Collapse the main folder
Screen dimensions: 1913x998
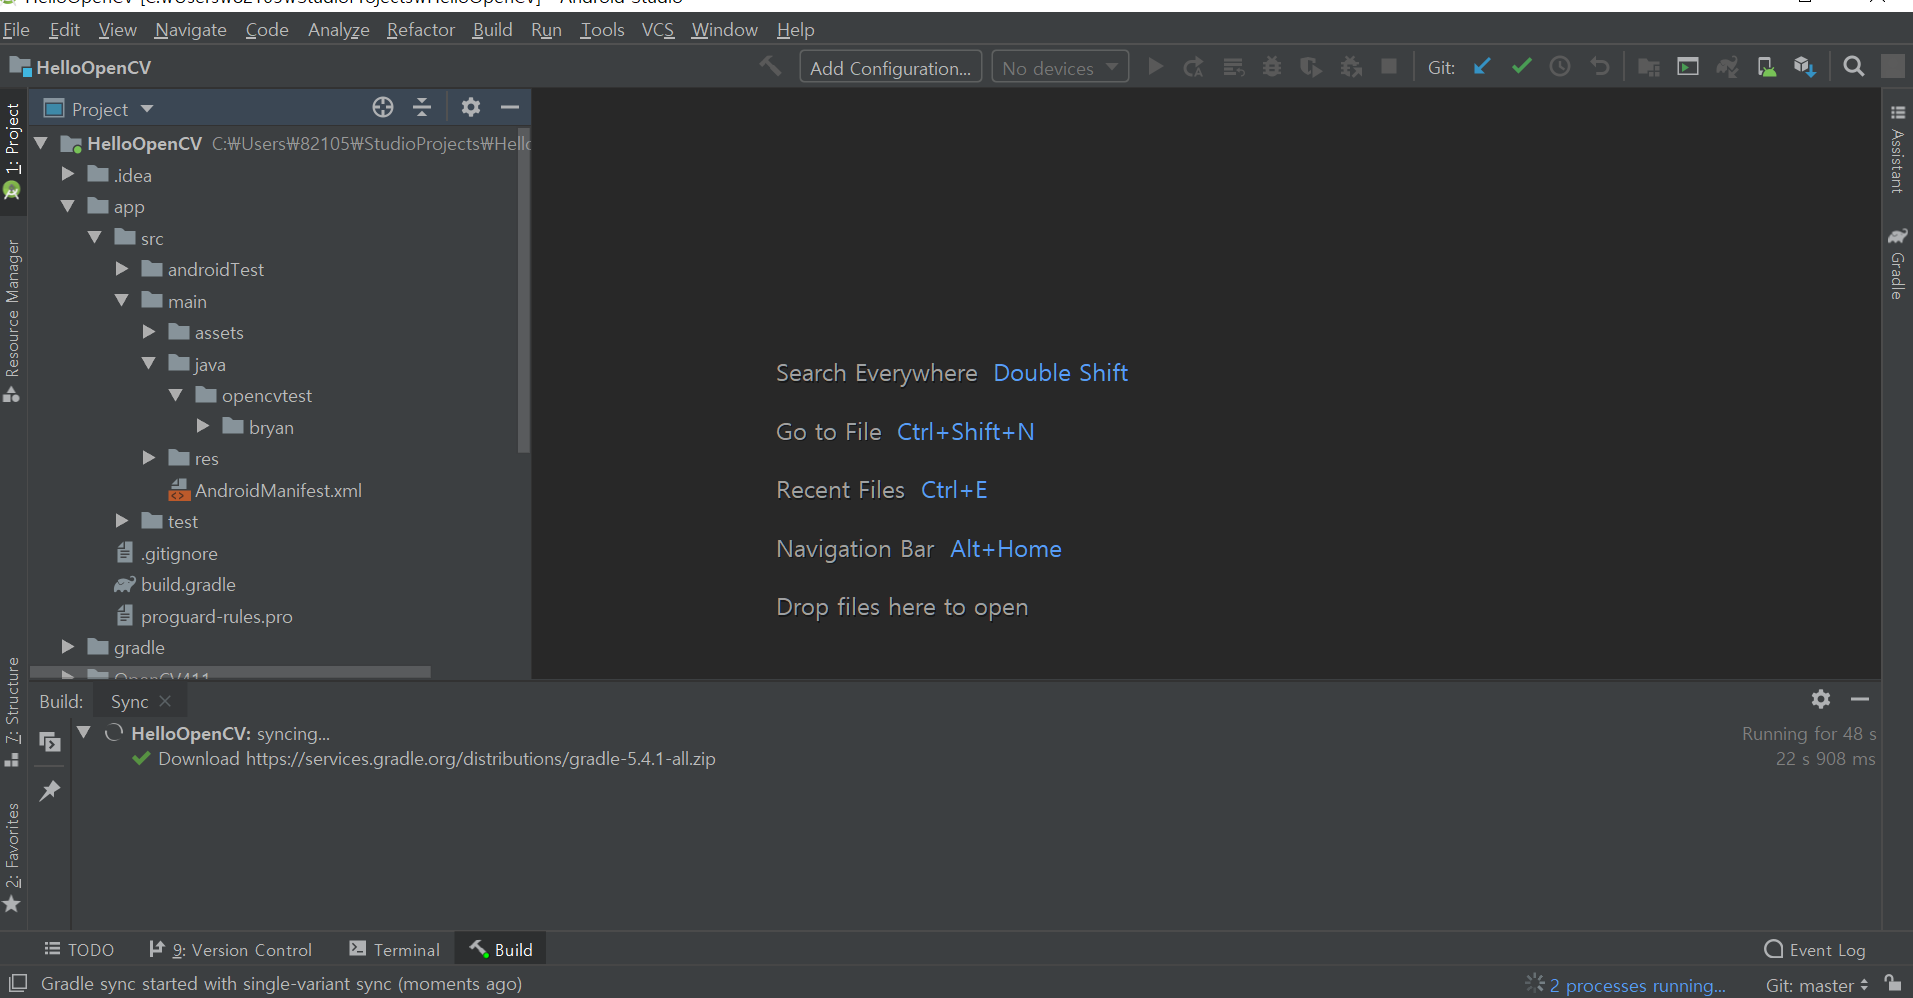[122, 300]
